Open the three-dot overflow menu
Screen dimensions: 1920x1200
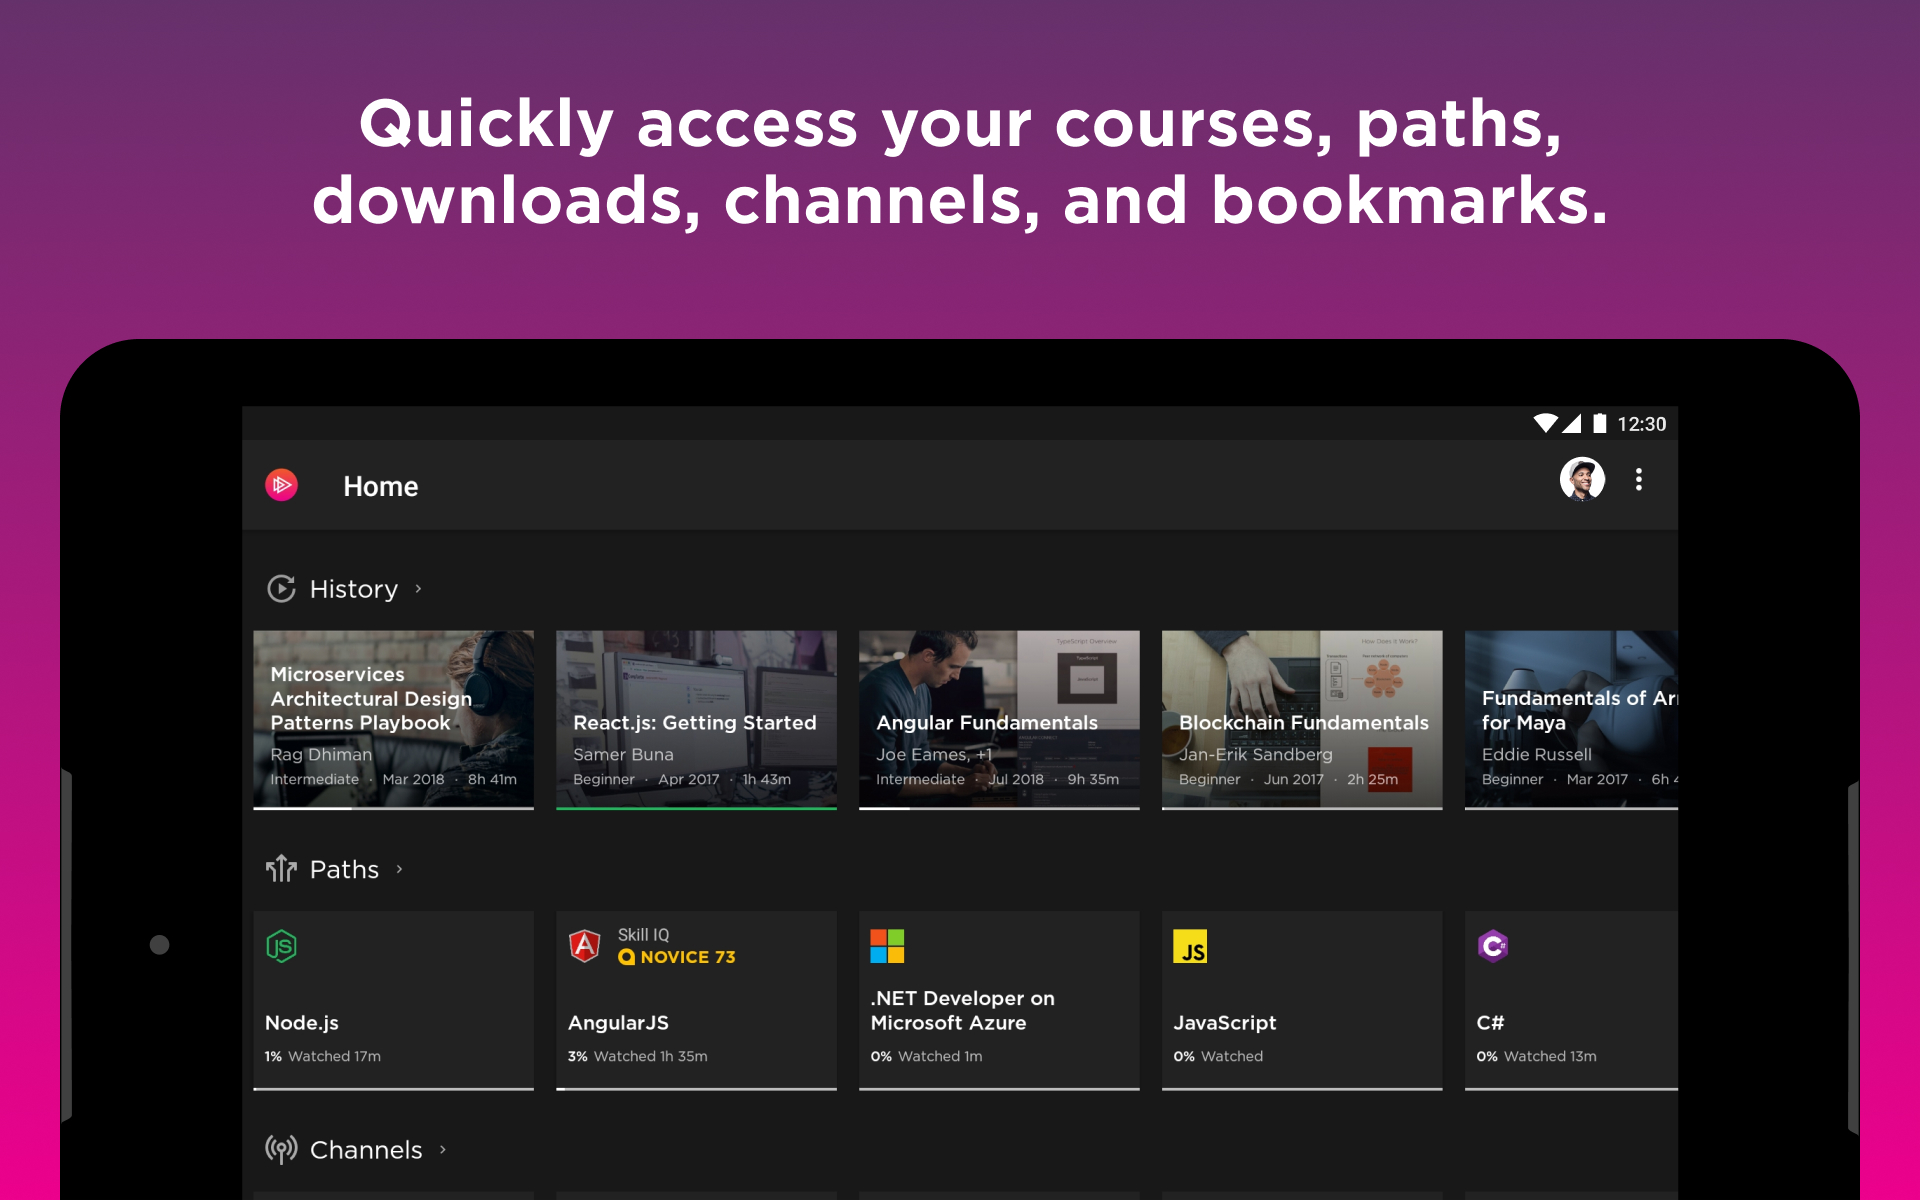[1638, 480]
